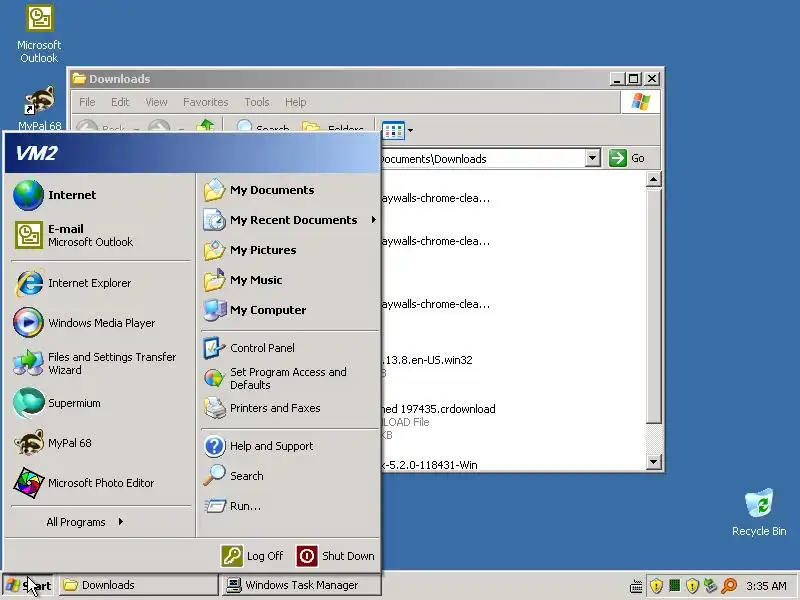
Task: Open the Favorites menu in Downloads window
Action: pos(206,102)
